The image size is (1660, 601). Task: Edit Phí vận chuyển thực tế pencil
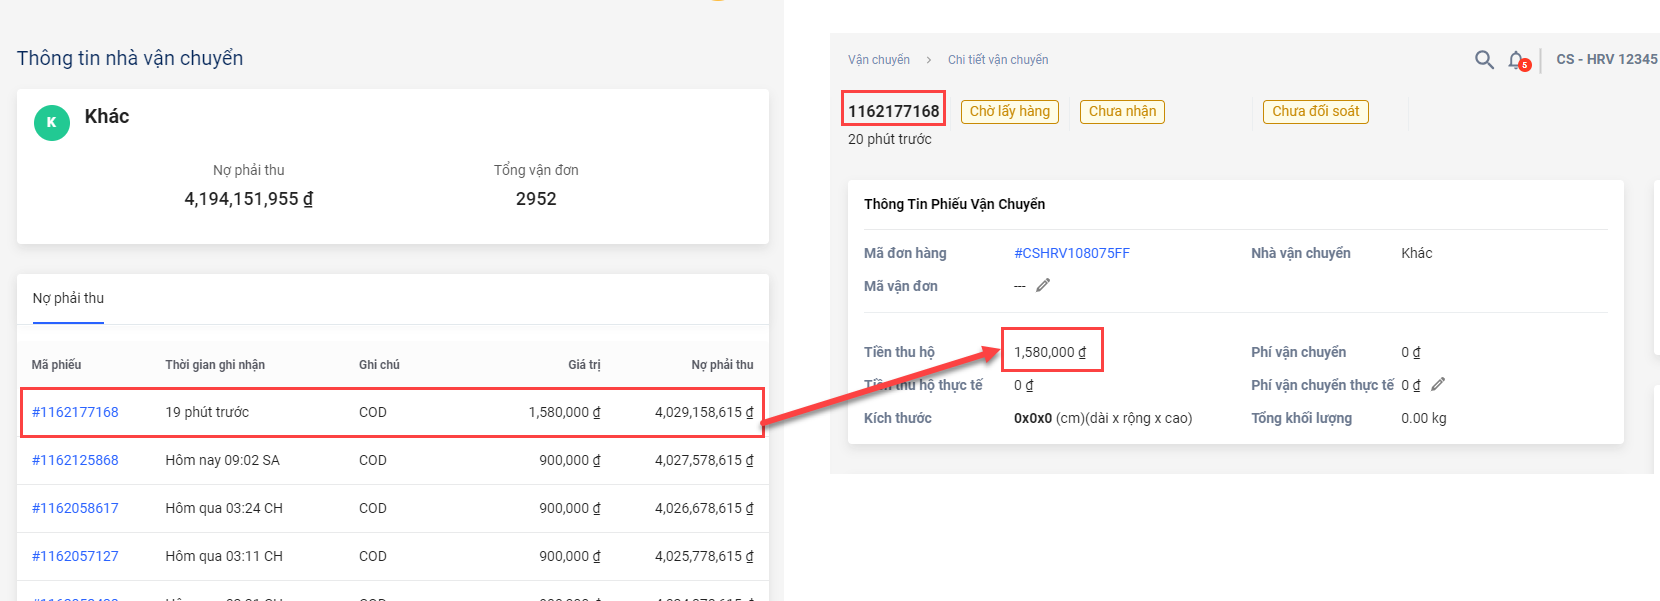coord(1438,384)
